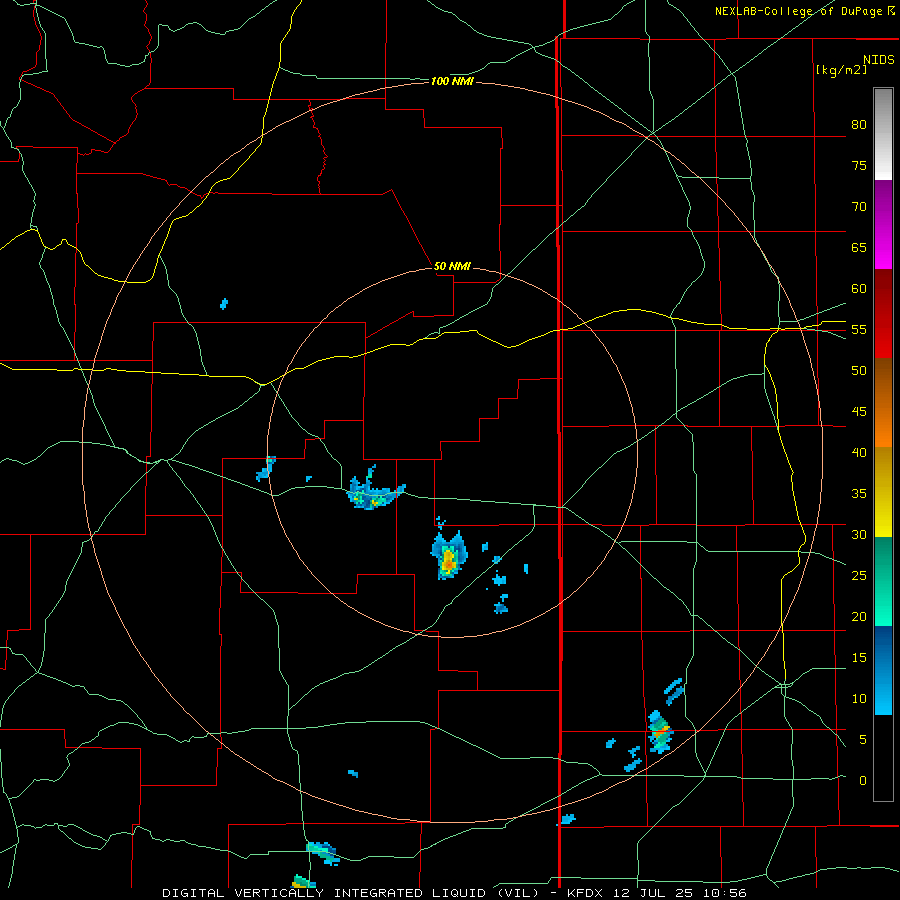Select the white-gray top segment of color bar
900x900 pixels.
883,134
